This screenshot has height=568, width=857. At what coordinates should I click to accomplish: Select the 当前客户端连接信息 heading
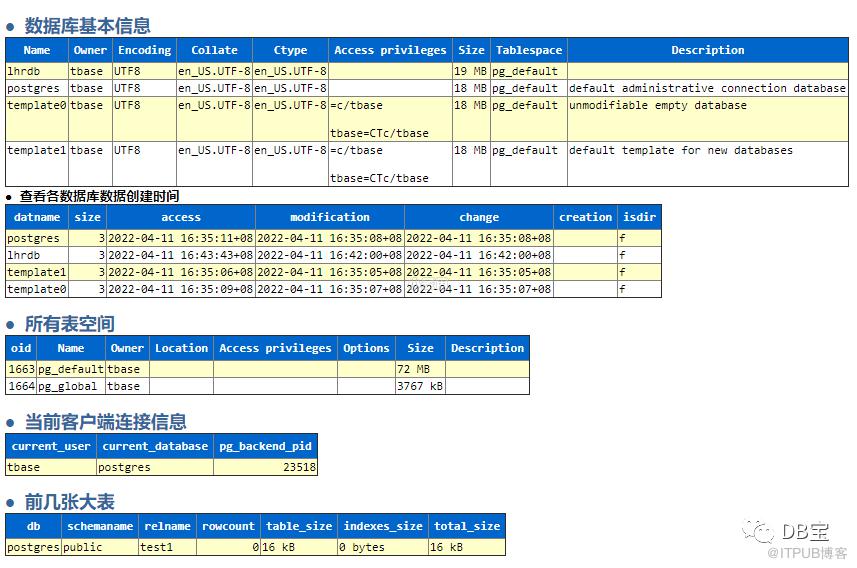pos(105,422)
